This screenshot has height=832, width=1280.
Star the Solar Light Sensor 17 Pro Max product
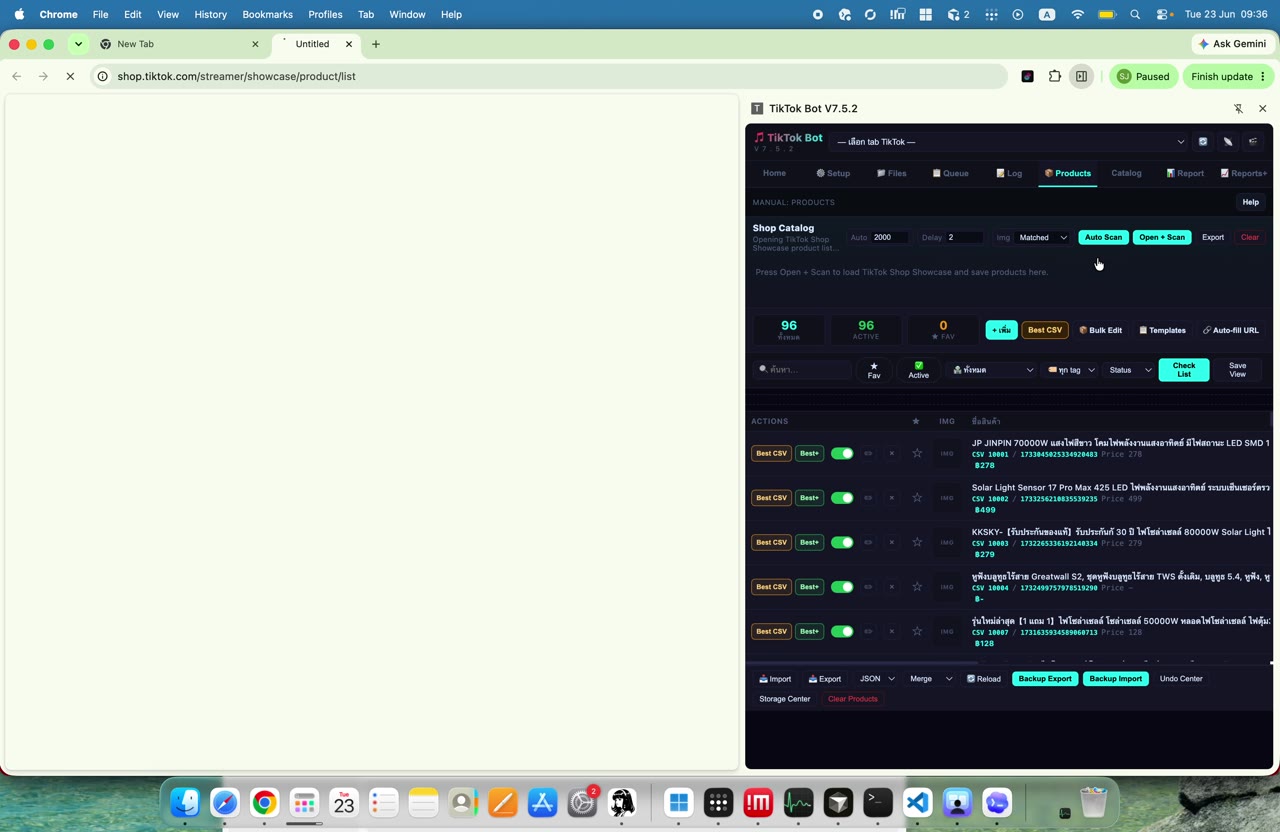pos(917,498)
